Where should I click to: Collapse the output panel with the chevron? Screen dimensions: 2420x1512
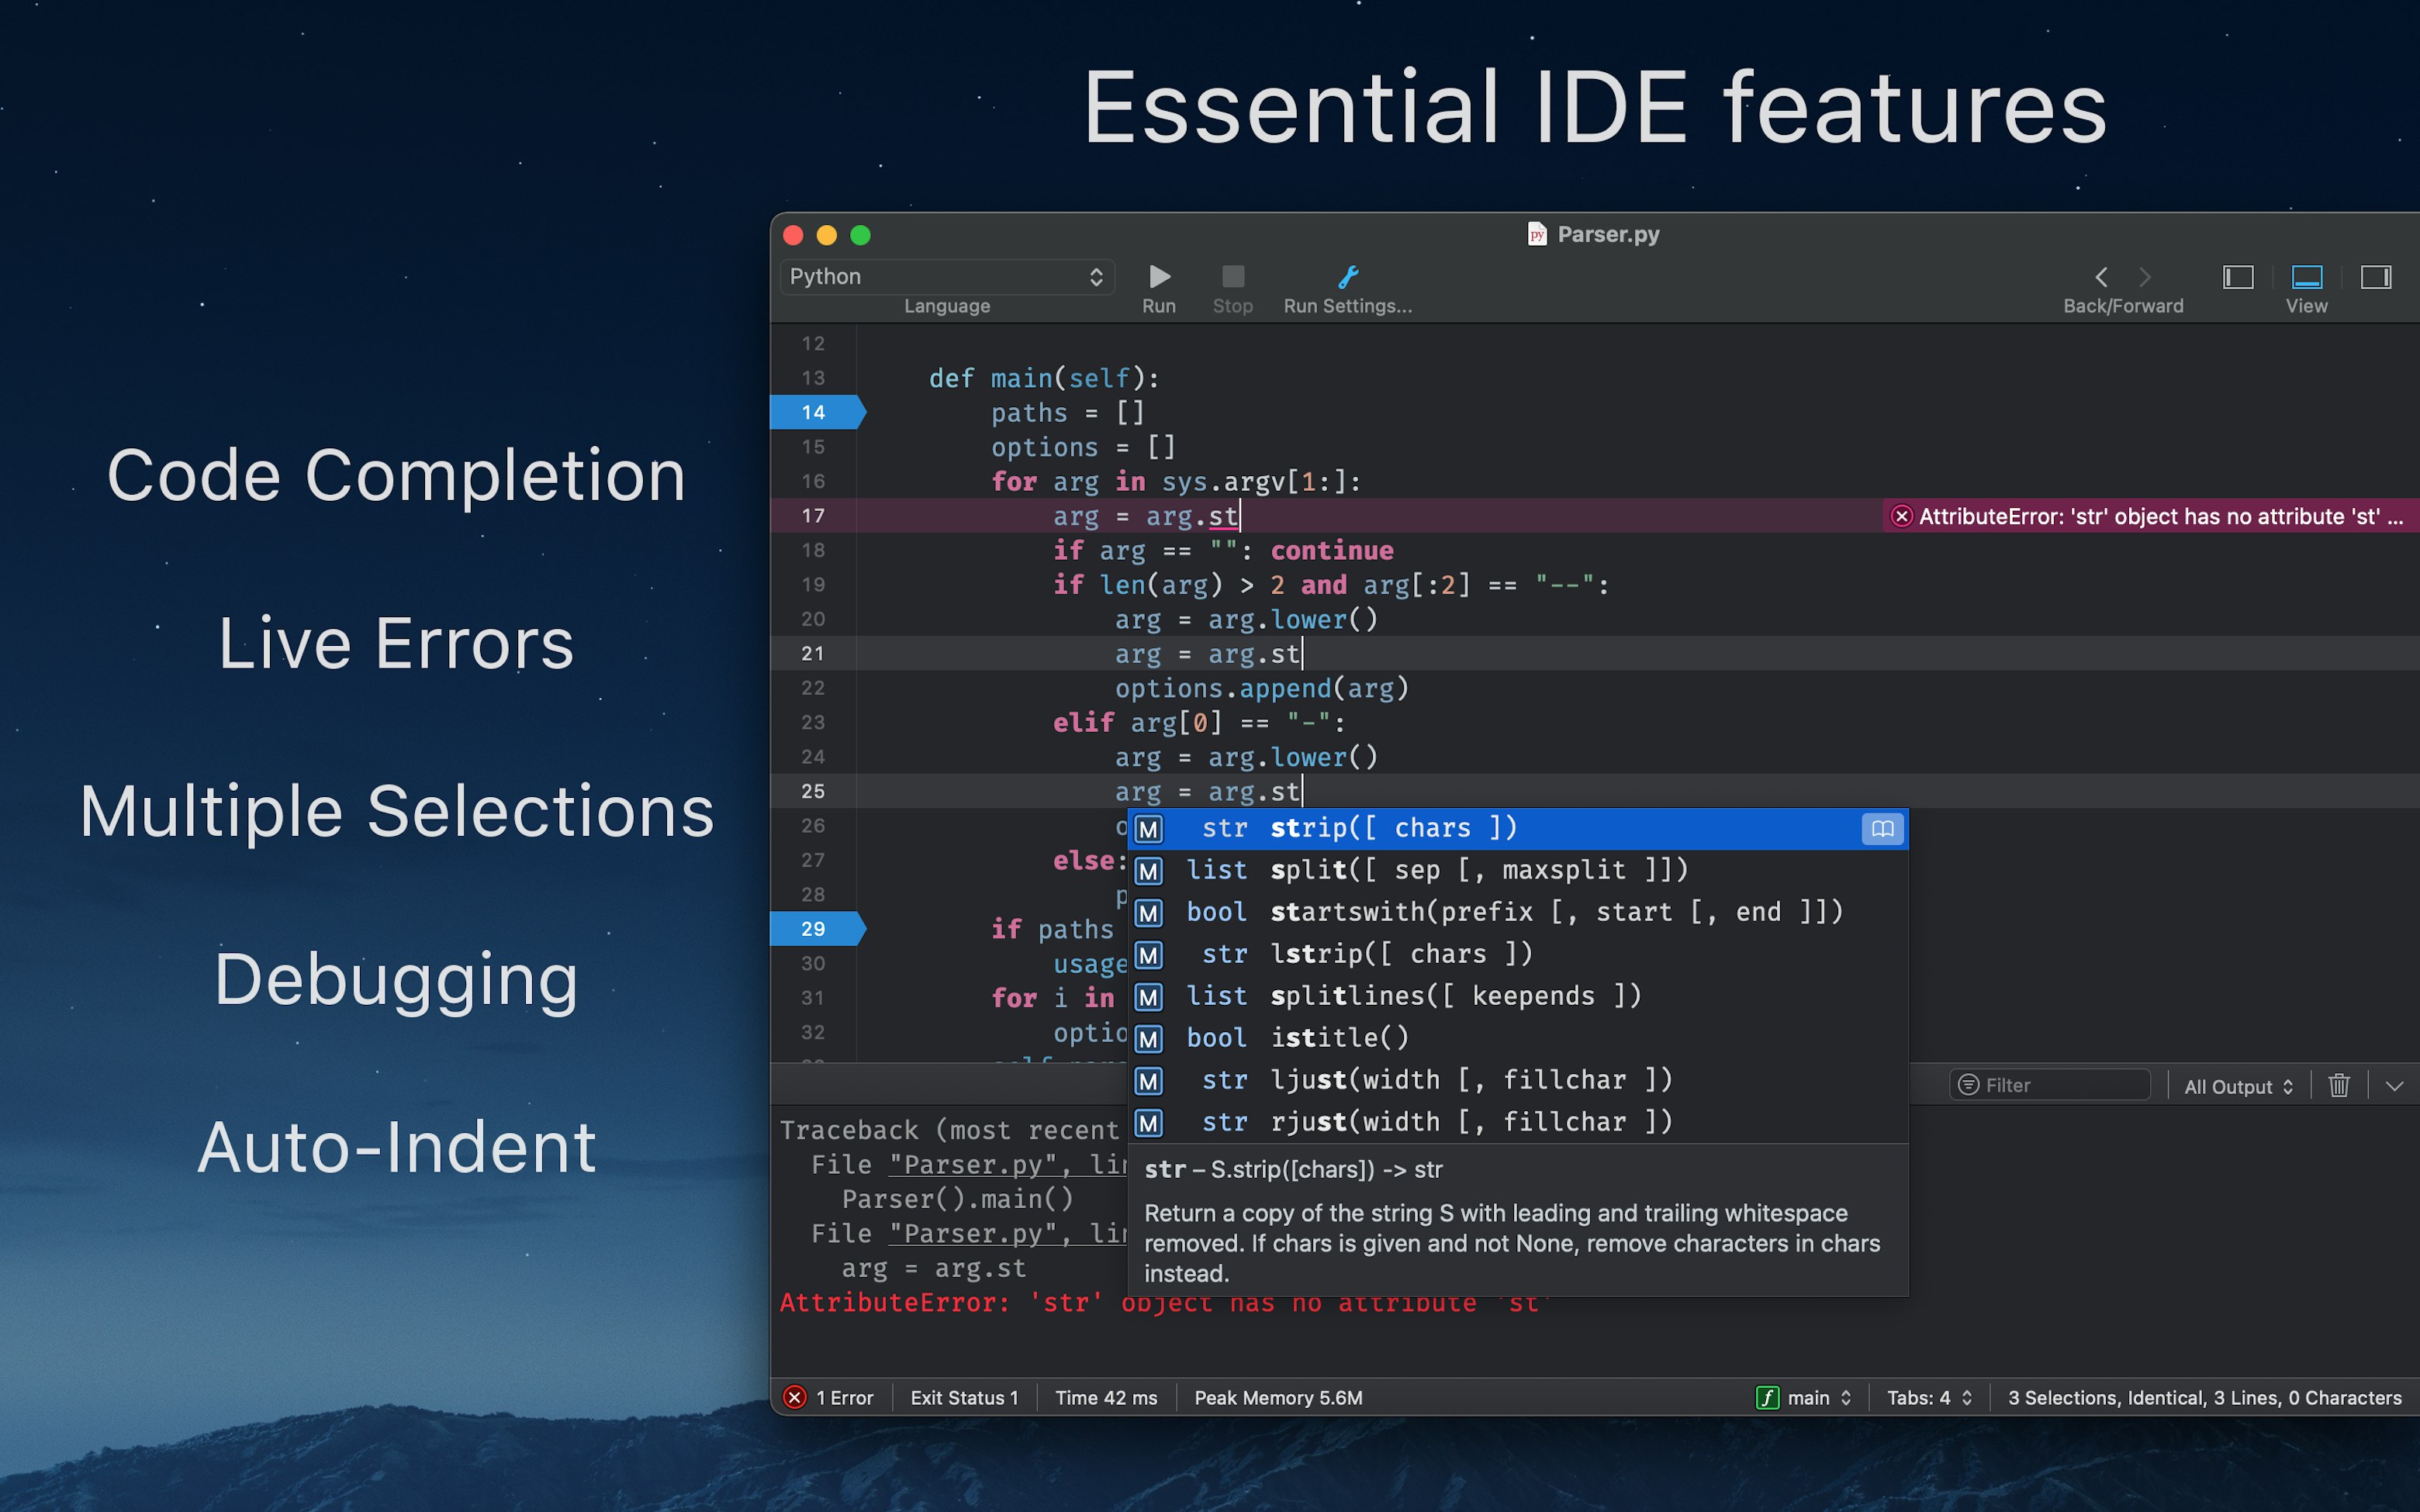(x=2396, y=1085)
